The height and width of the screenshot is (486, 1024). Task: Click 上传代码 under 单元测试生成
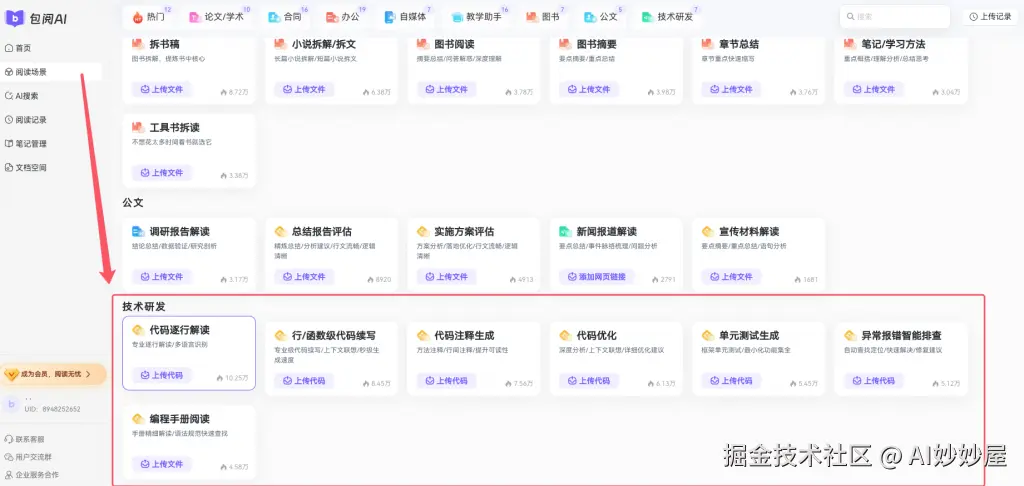click(732, 380)
